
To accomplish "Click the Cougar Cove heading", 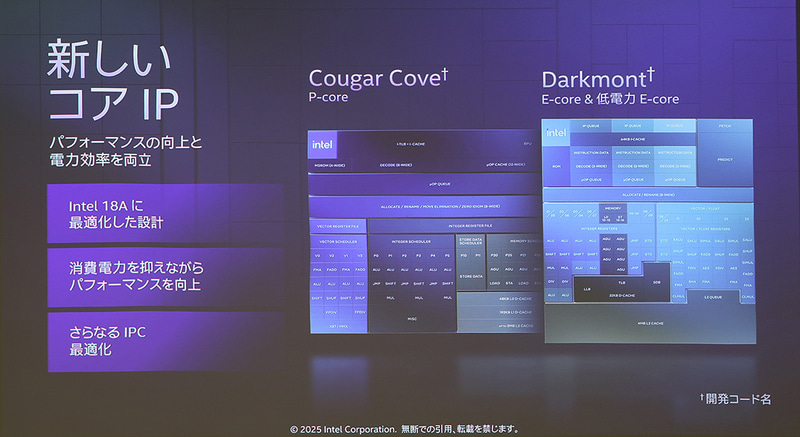I will [x=378, y=79].
